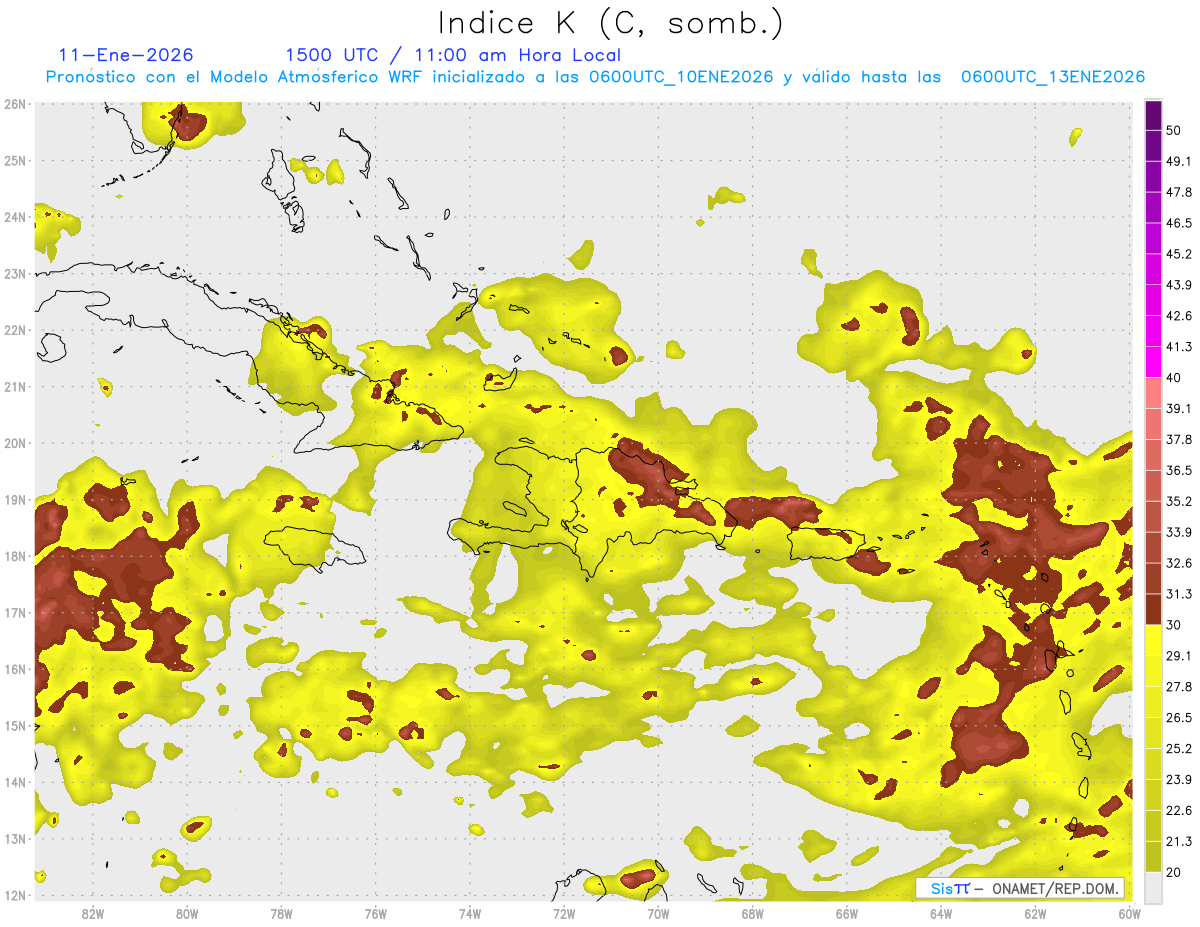Click "1500 UTC / 11:00 am Hora Local" text
The height and width of the screenshot is (927, 1200).
(x=453, y=55)
